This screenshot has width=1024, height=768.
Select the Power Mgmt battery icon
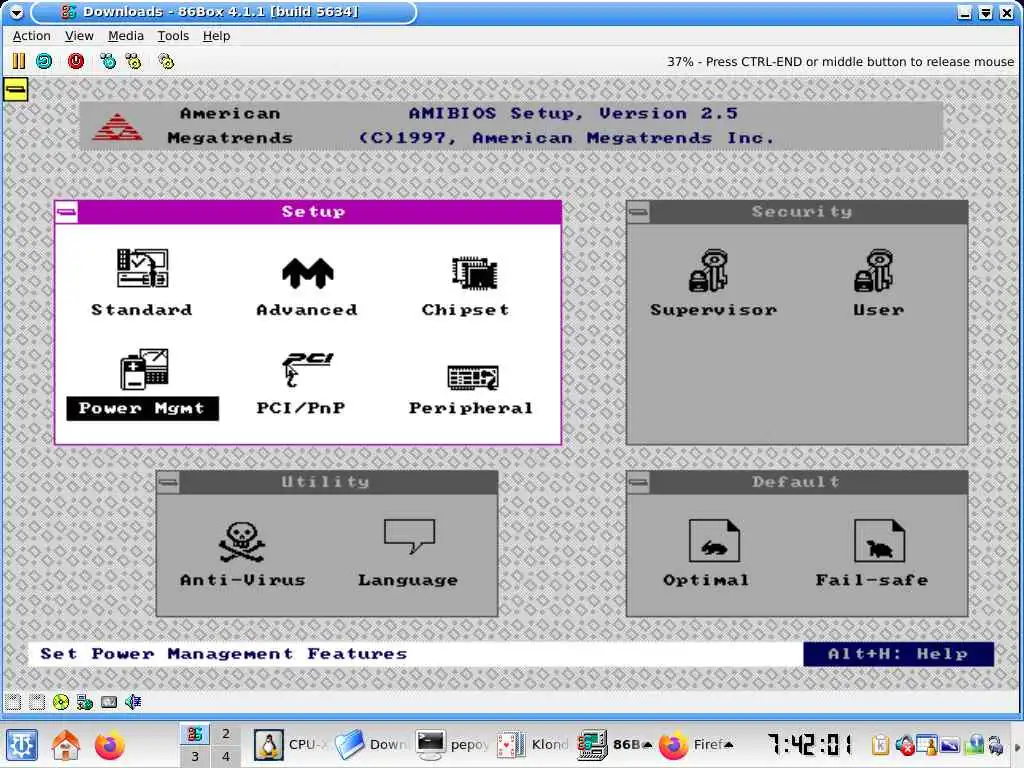coord(144,369)
